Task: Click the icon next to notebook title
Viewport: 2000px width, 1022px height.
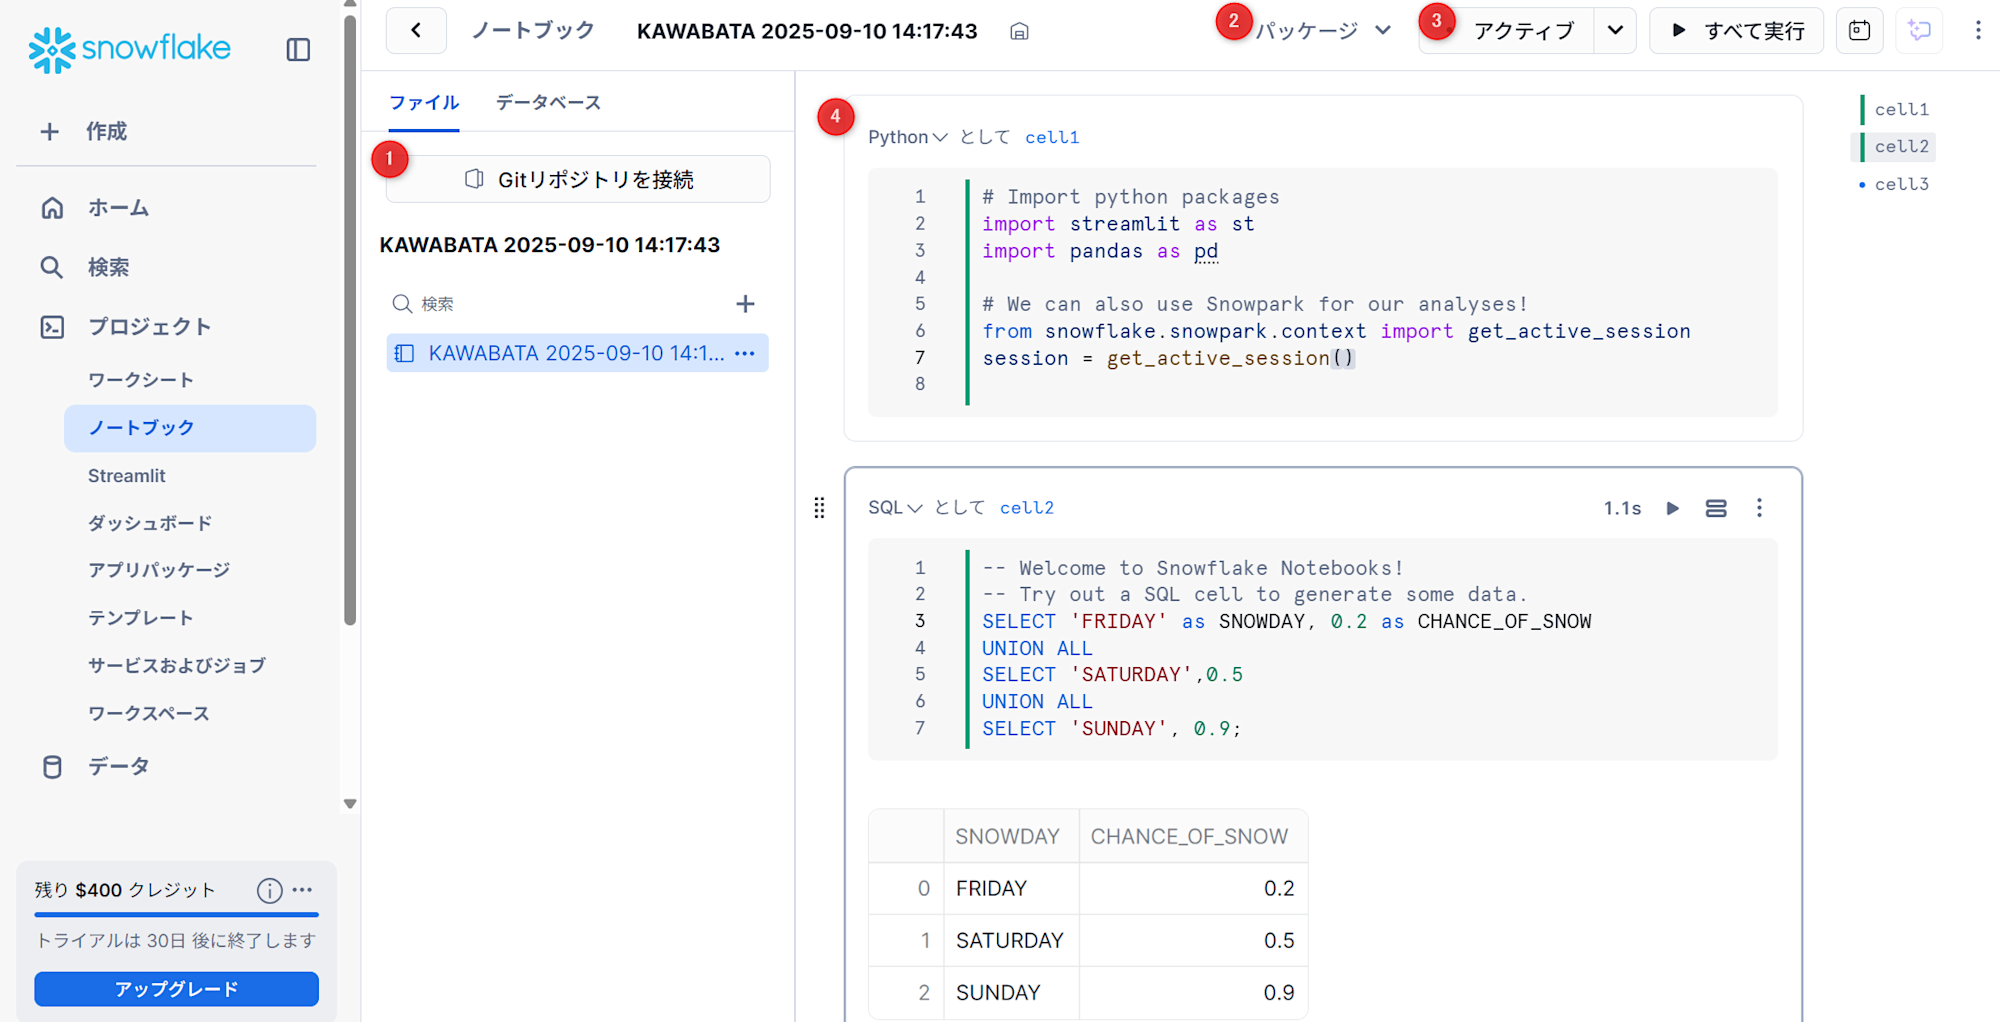Action: click(x=1019, y=32)
